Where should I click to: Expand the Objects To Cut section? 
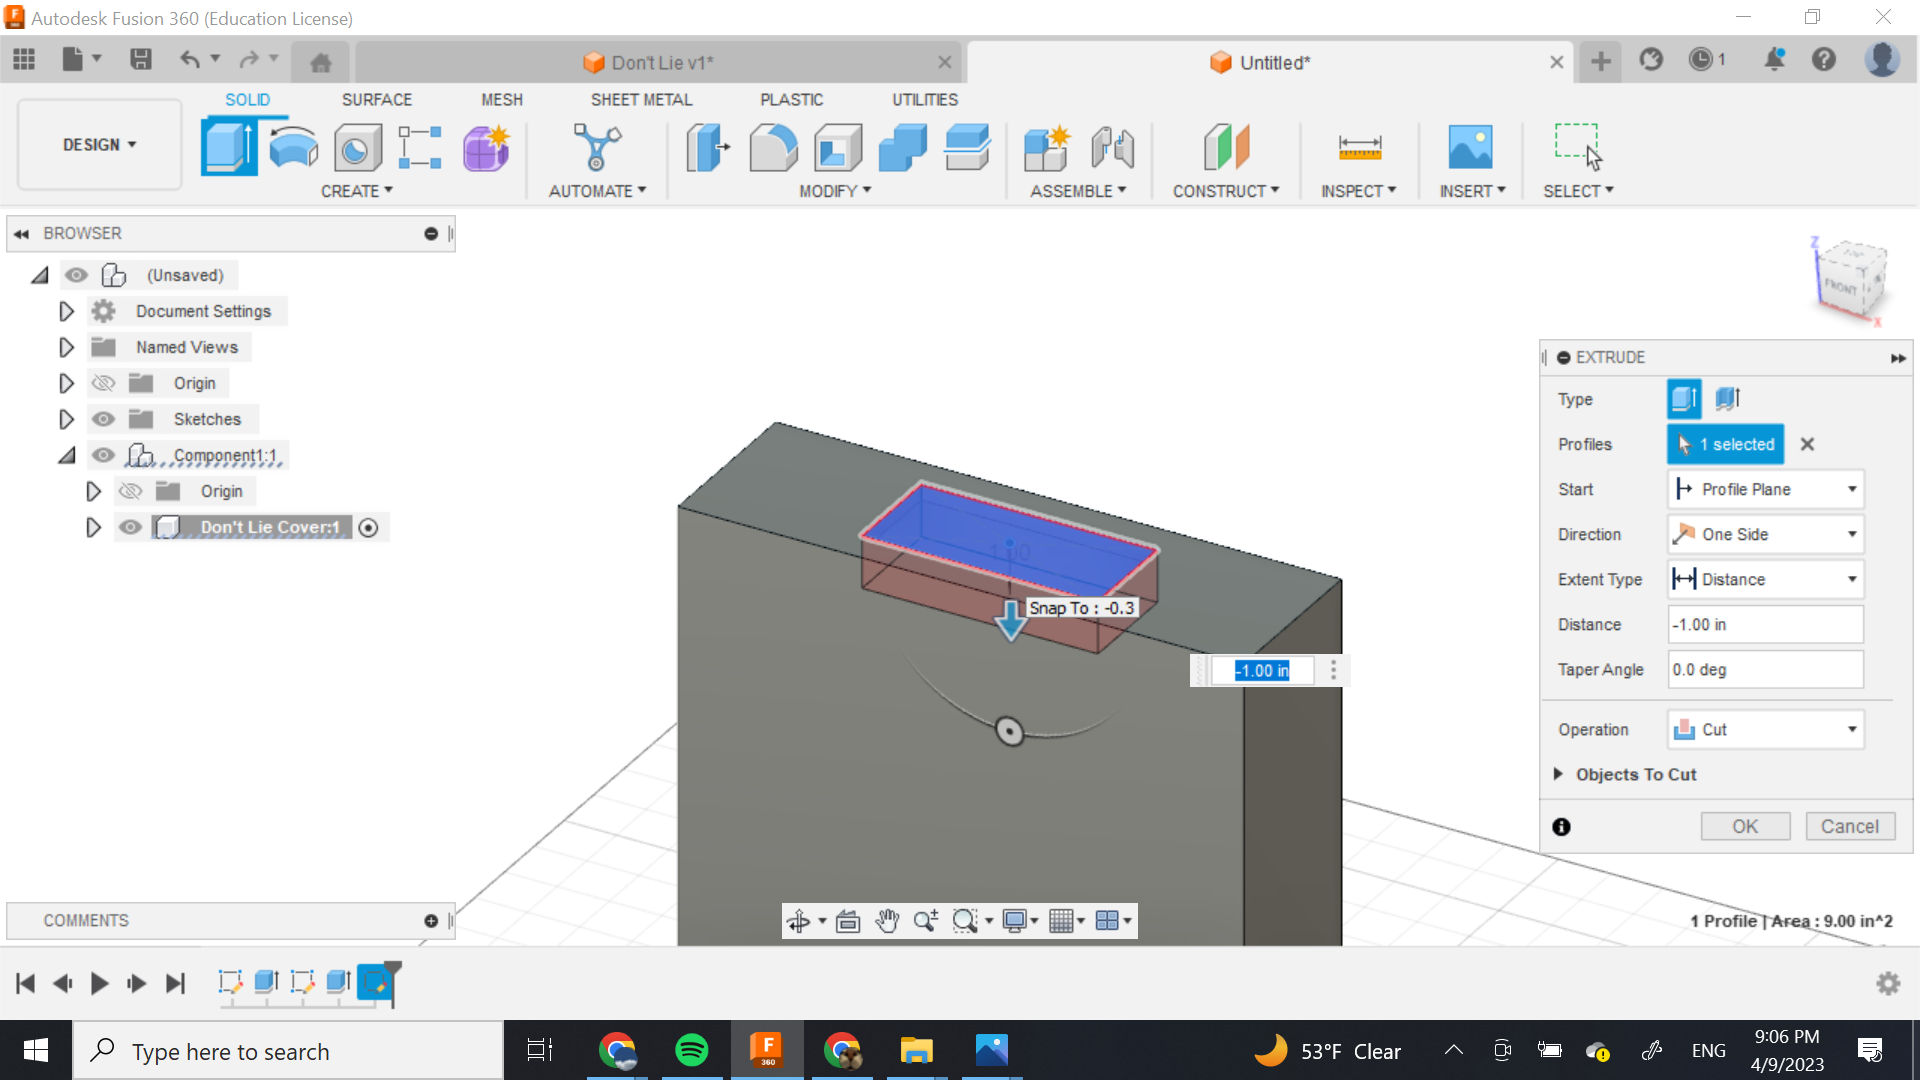[x=1558, y=774]
